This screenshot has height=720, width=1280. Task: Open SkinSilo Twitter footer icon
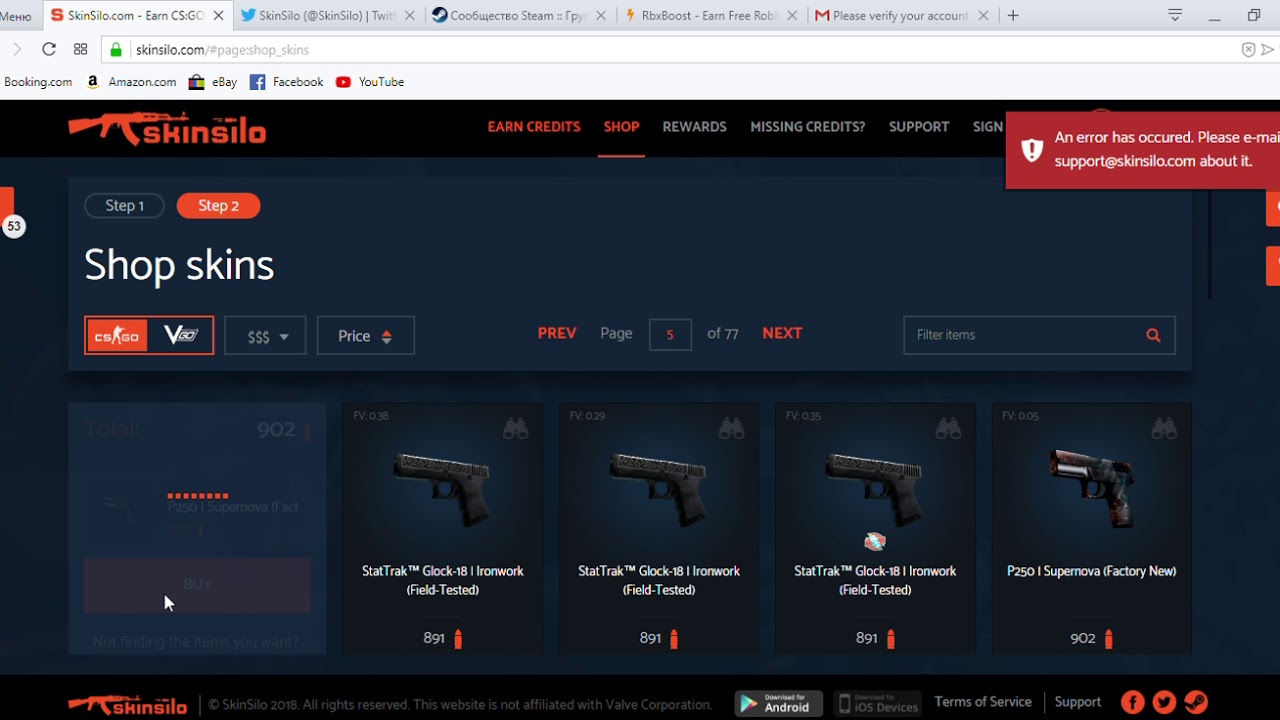pyautogui.click(x=1164, y=703)
